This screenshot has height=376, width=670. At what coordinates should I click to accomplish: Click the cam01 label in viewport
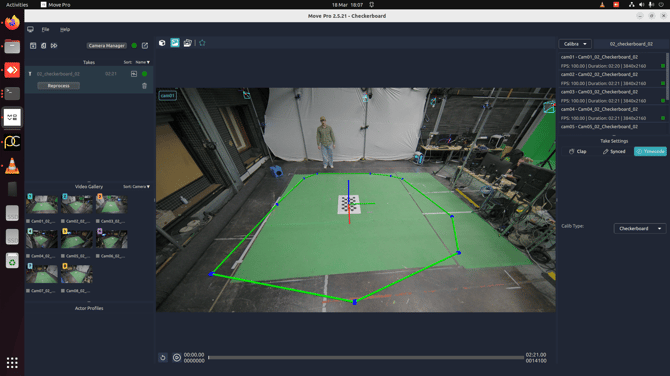click(x=168, y=96)
